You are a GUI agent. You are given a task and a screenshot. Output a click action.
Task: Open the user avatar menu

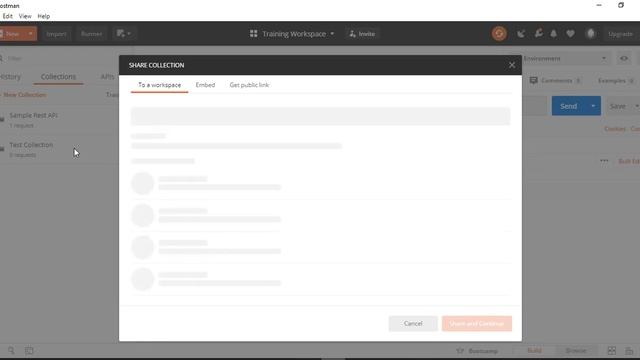pos(590,34)
